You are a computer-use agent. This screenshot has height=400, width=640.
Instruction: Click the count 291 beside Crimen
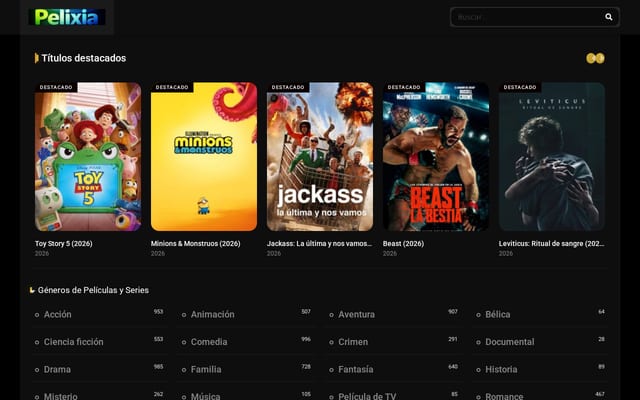pos(453,339)
